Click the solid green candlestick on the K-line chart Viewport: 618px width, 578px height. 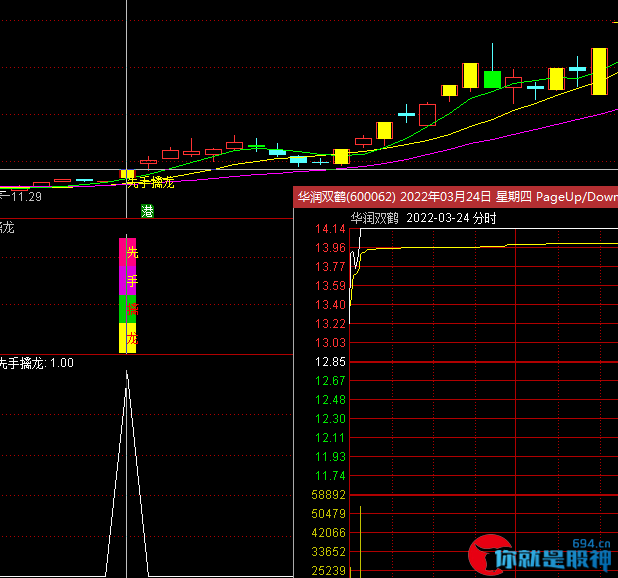tap(492, 79)
